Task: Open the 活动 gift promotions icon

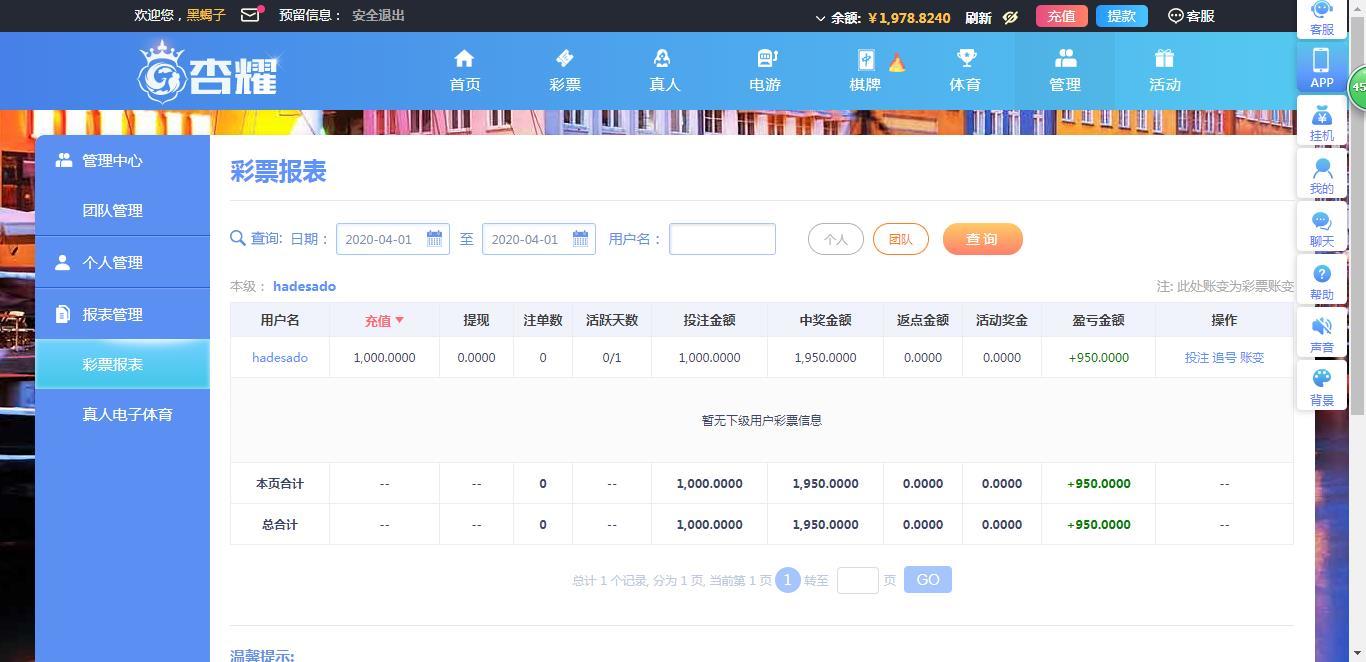Action: (1164, 59)
